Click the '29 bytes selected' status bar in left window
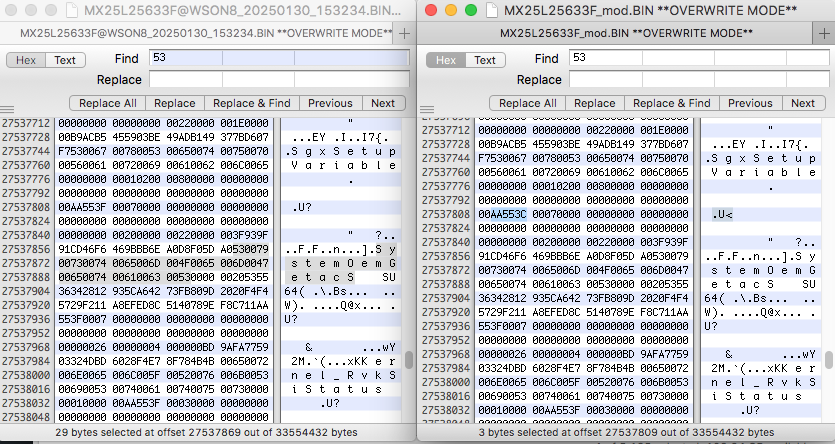Viewport: 835px width, 444px height. [x=206, y=432]
